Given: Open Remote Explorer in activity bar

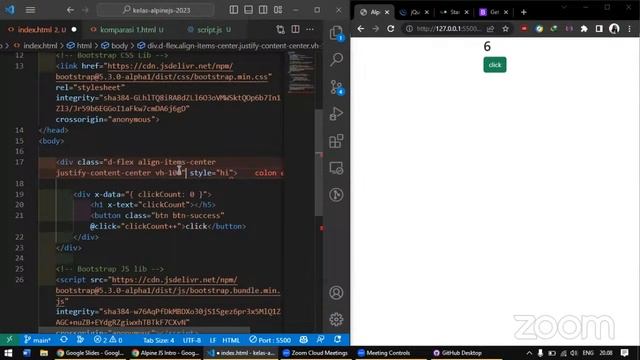Looking at the screenshot, I should tap(336, 168).
